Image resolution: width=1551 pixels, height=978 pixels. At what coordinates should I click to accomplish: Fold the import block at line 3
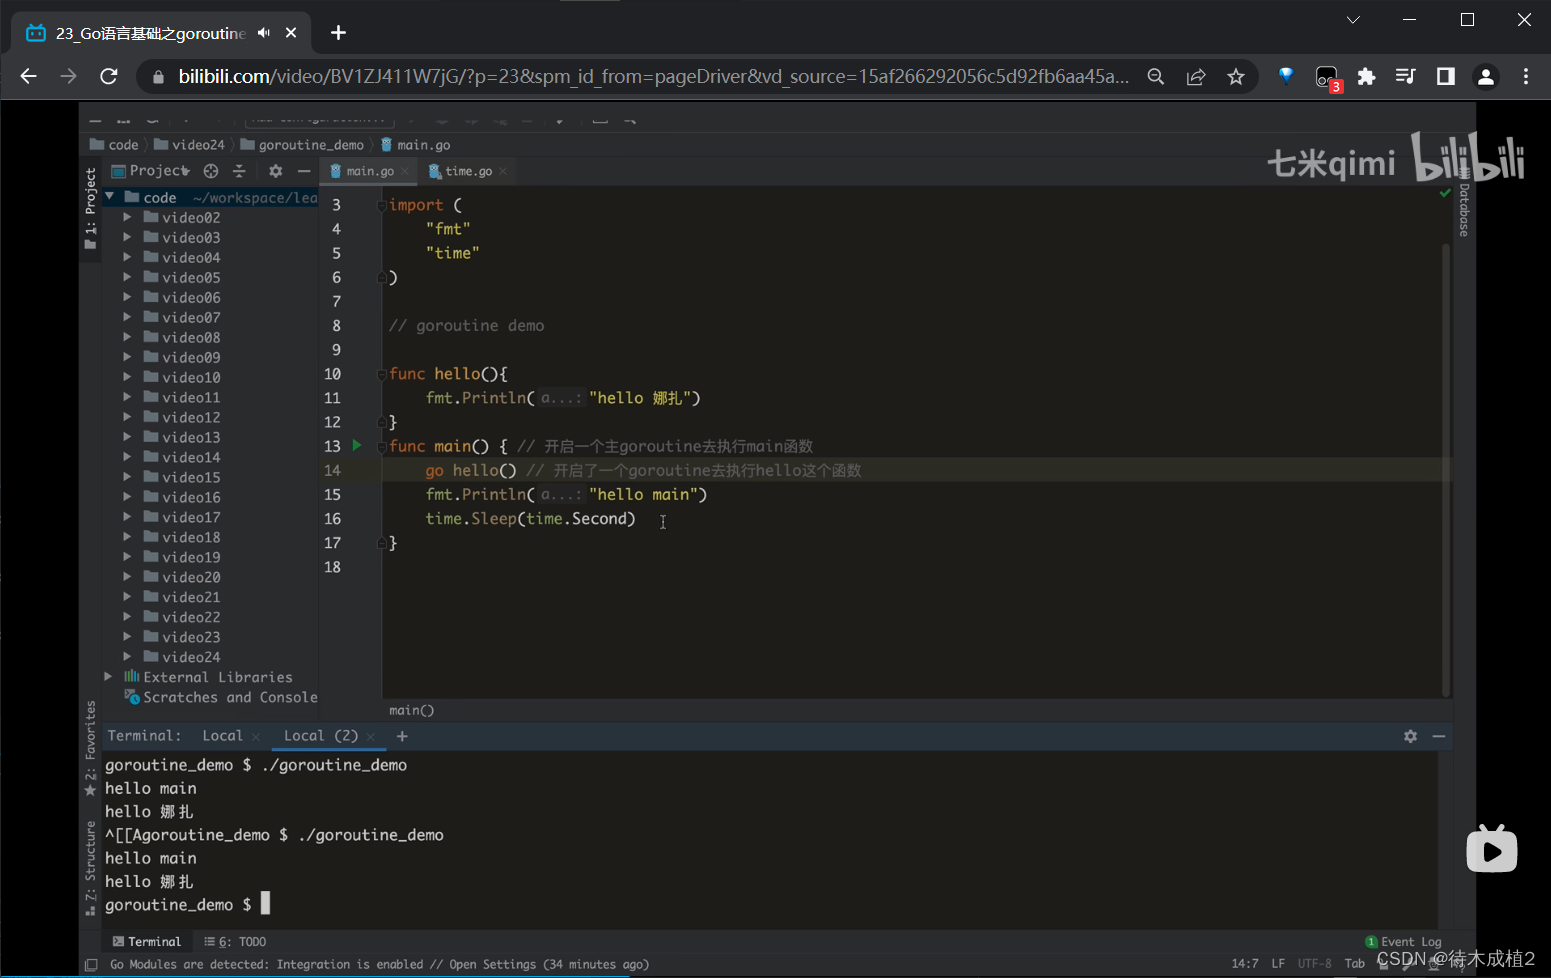(381, 205)
